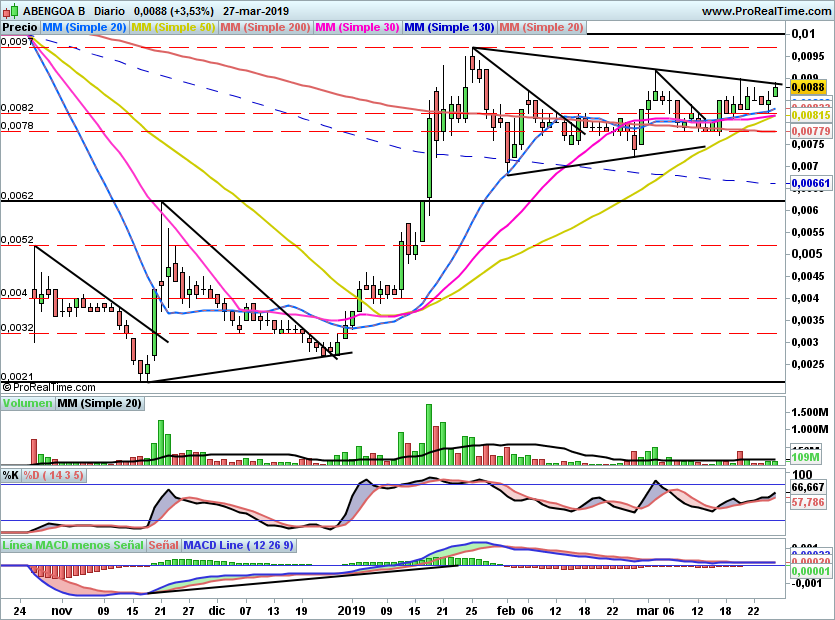Select the green 109M volume tag

[x=805, y=457]
